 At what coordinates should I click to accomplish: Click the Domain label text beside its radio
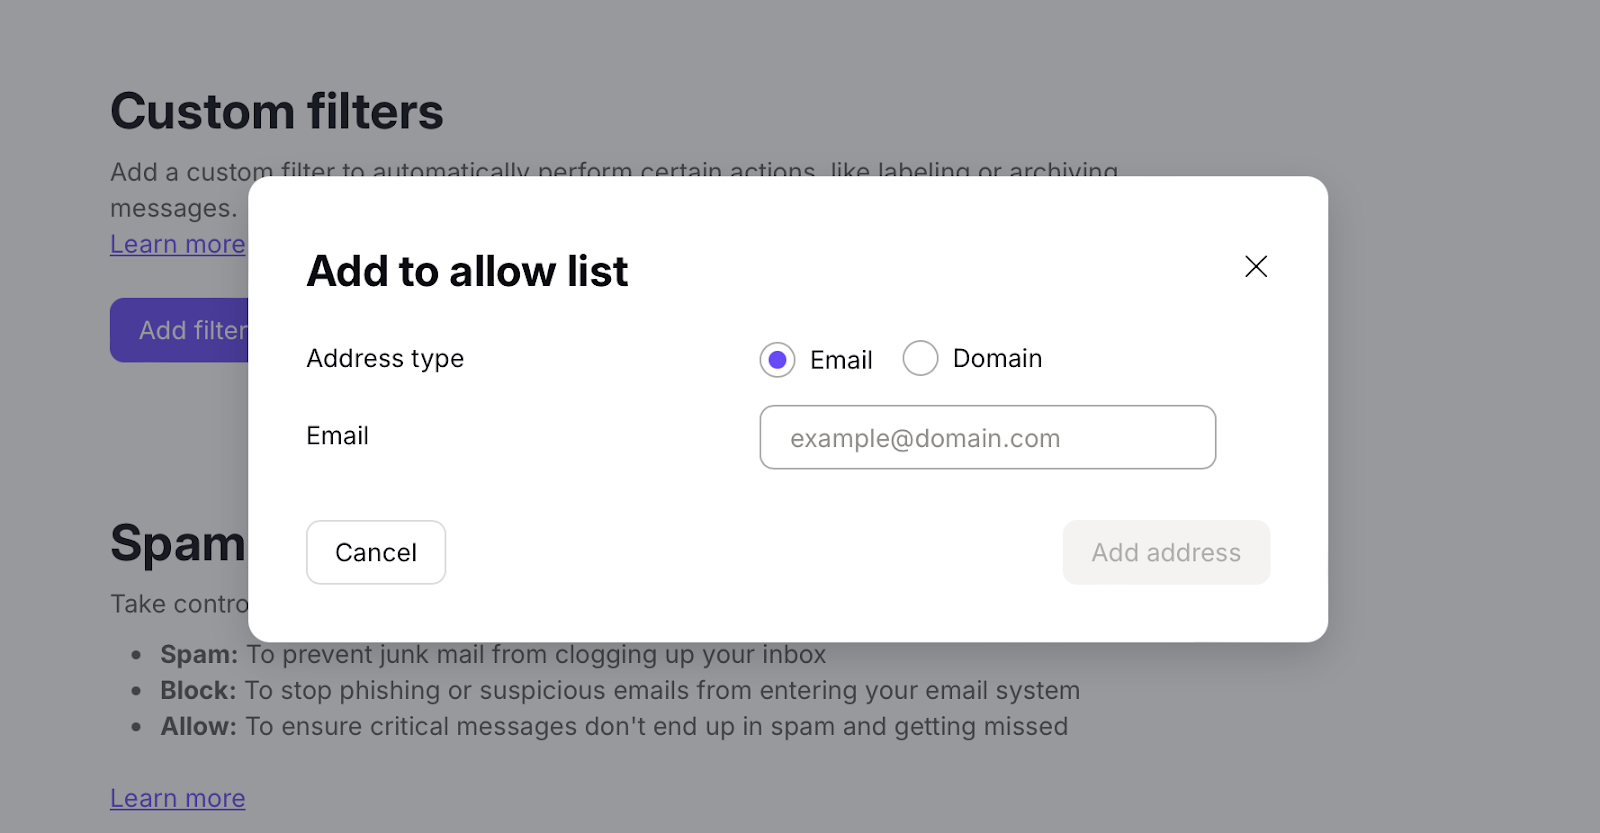coord(997,358)
